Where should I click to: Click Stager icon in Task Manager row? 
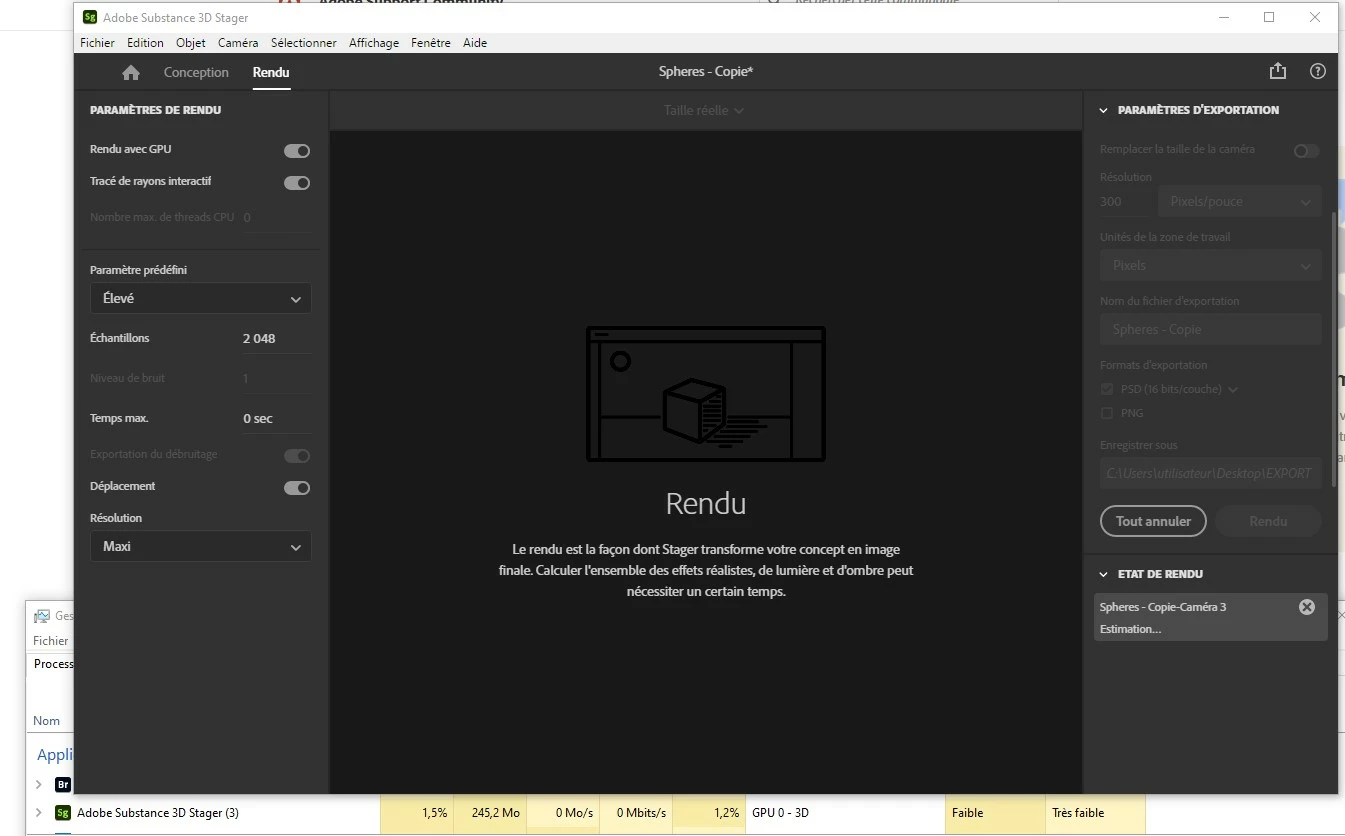coord(63,813)
